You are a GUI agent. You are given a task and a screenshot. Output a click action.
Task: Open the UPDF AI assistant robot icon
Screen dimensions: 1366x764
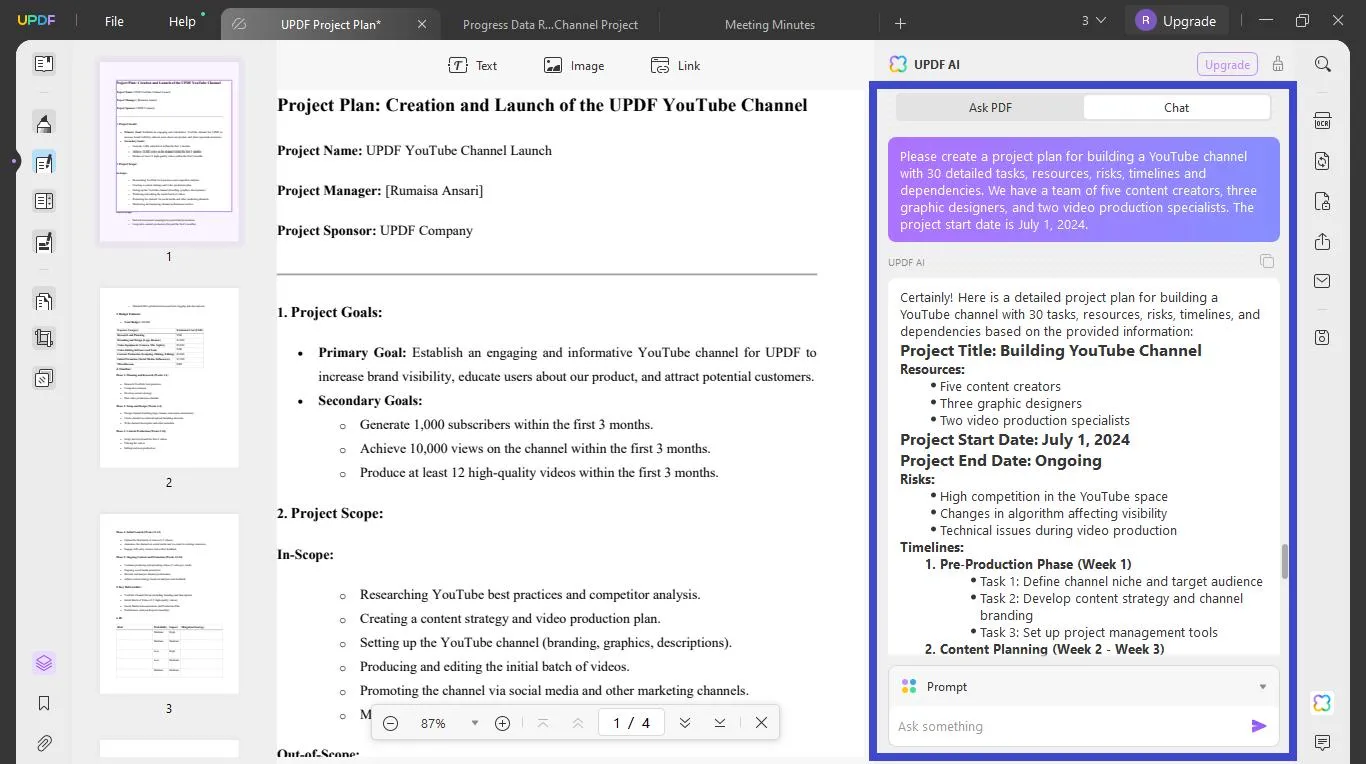pos(1322,703)
